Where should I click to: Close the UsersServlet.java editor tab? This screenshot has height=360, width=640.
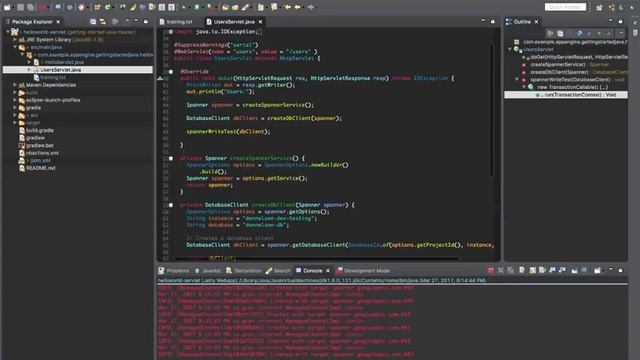[260, 22]
